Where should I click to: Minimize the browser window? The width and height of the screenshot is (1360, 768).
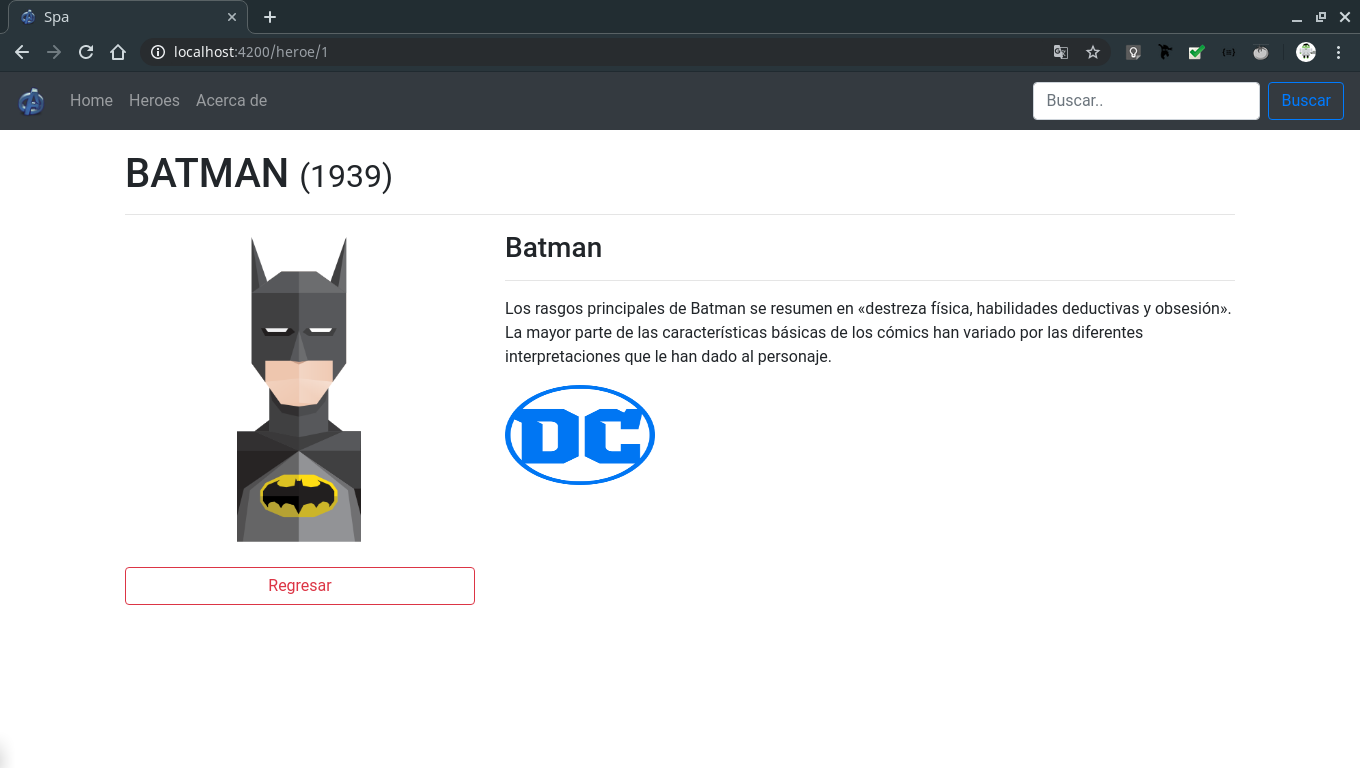(x=1297, y=17)
